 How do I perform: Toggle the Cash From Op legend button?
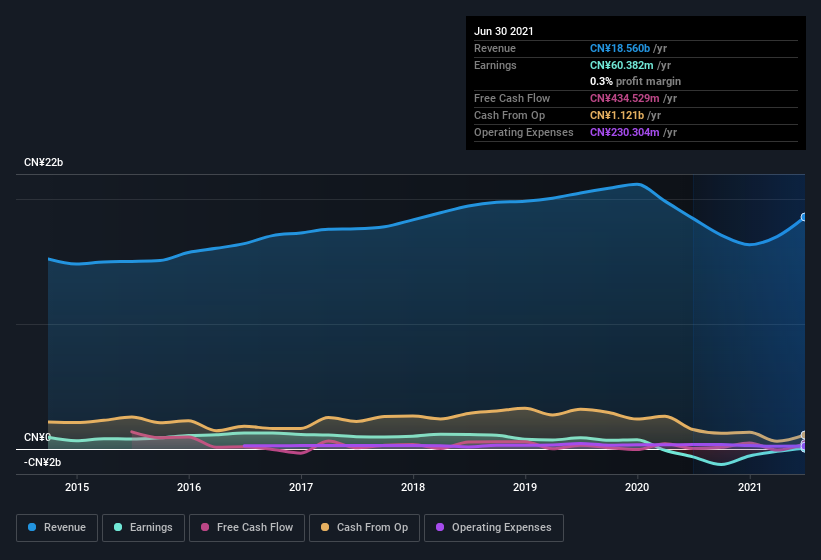click(364, 528)
